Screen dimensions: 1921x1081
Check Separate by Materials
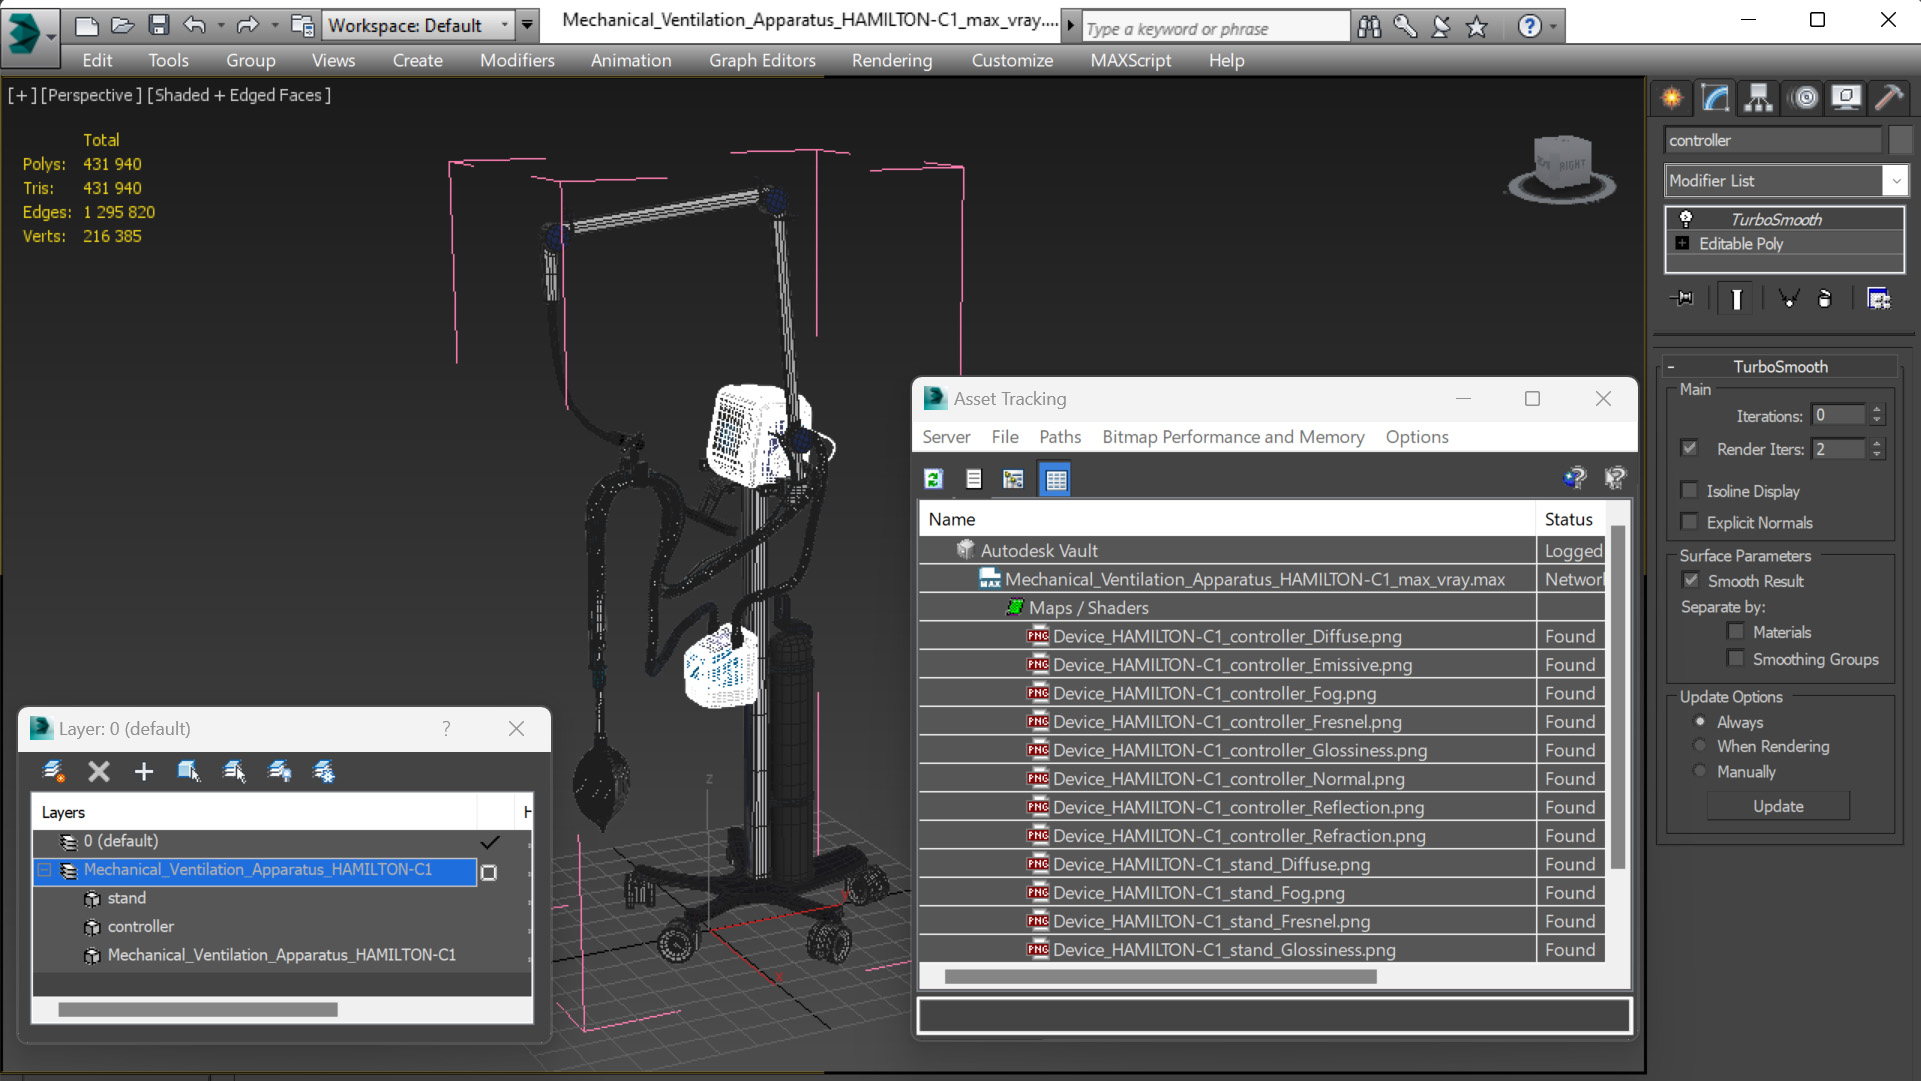coord(1736,631)
